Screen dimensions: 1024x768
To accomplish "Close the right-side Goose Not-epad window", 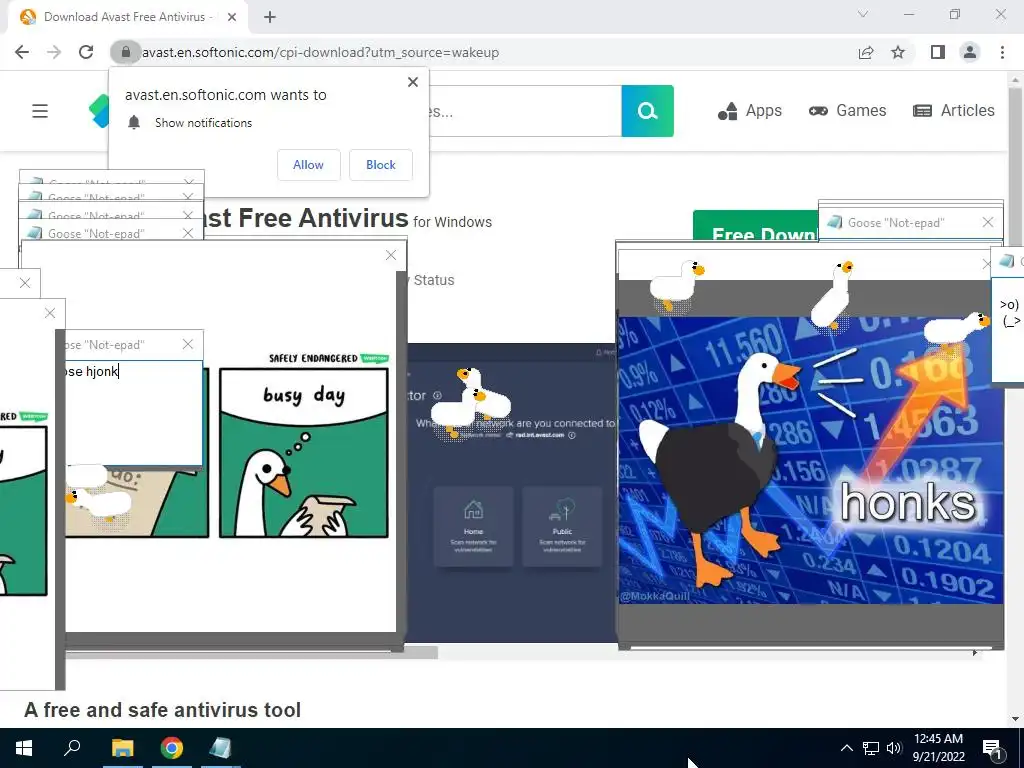I will tap(988, 223).
